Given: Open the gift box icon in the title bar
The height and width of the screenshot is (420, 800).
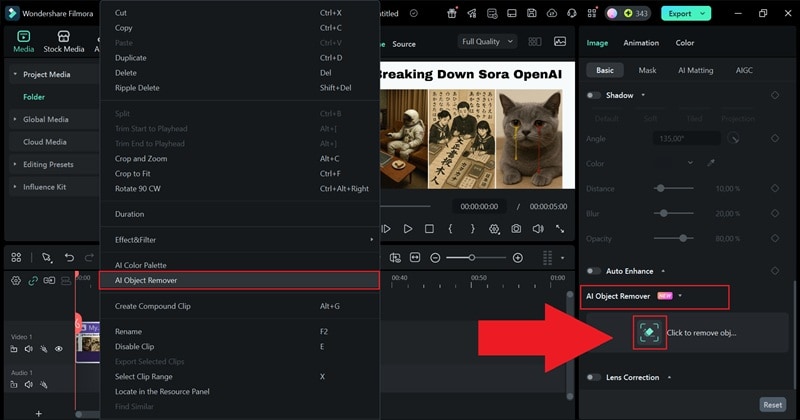Looking at the screenshot, I should pyautogui.click(x=452, y=13).
